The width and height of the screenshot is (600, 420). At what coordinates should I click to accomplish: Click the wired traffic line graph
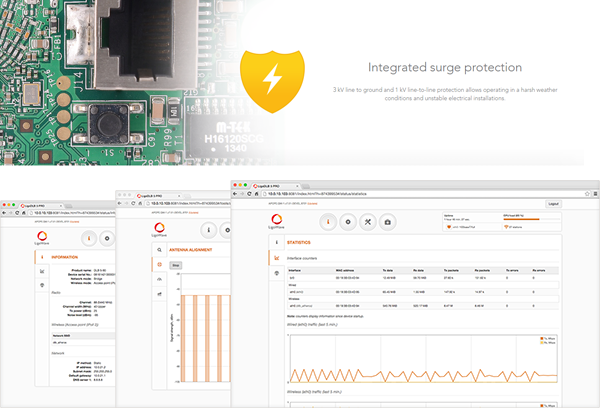click(423, 359)
